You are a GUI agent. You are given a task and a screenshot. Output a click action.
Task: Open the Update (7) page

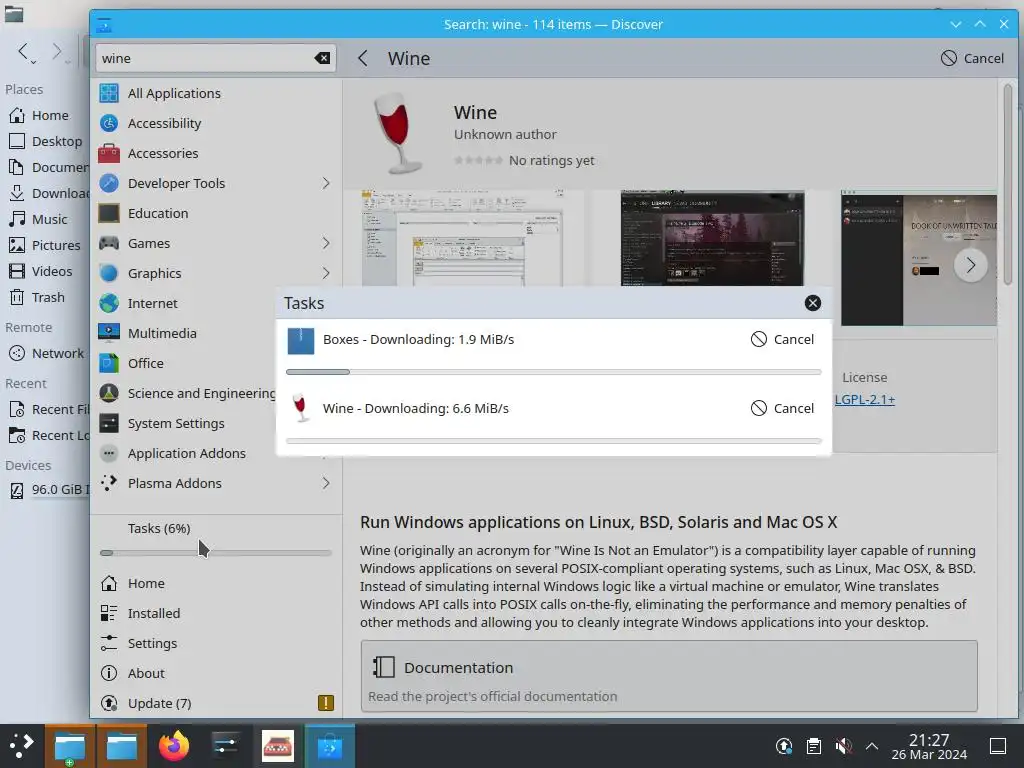point(216,703)
